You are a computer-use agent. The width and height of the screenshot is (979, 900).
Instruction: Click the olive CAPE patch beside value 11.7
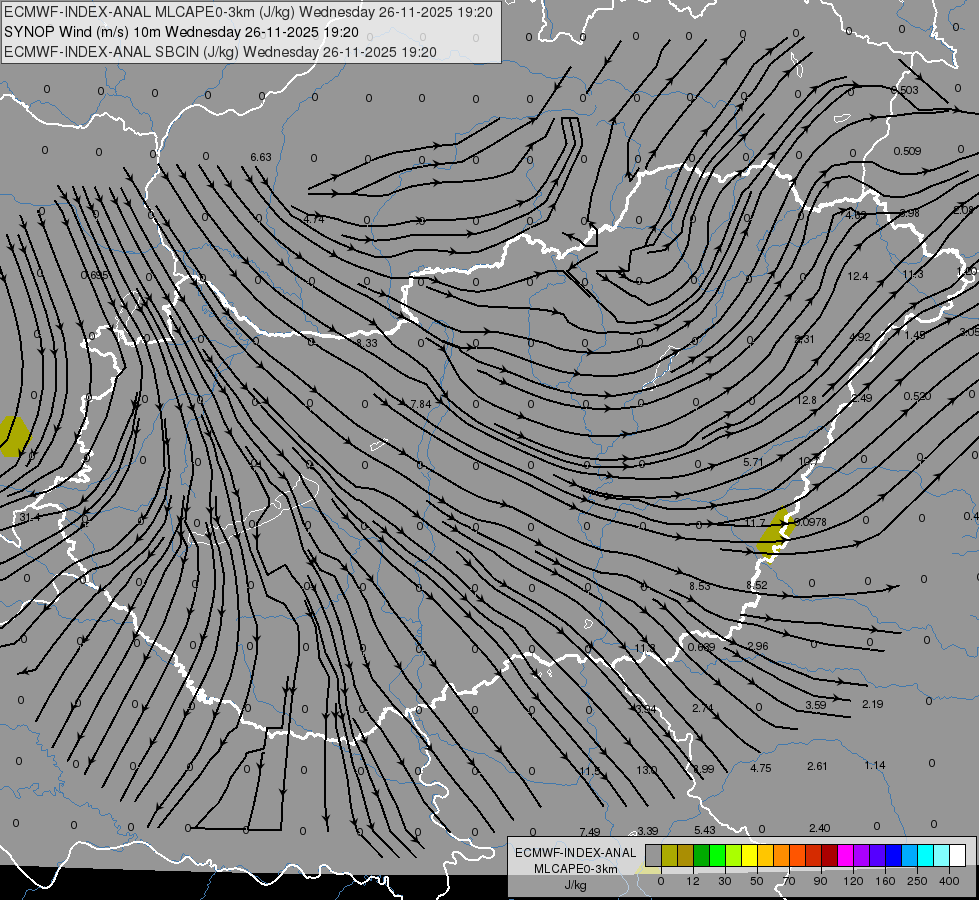[775, 534]
